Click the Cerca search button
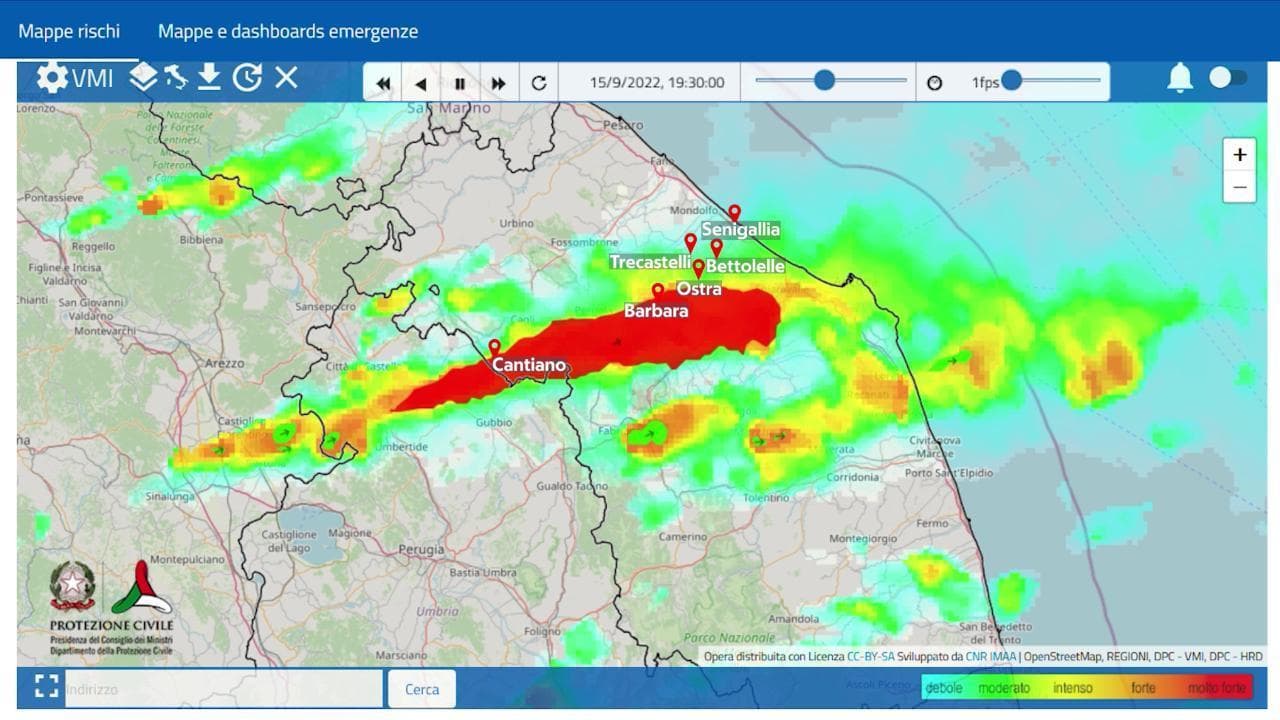 (x=422, y=689)
